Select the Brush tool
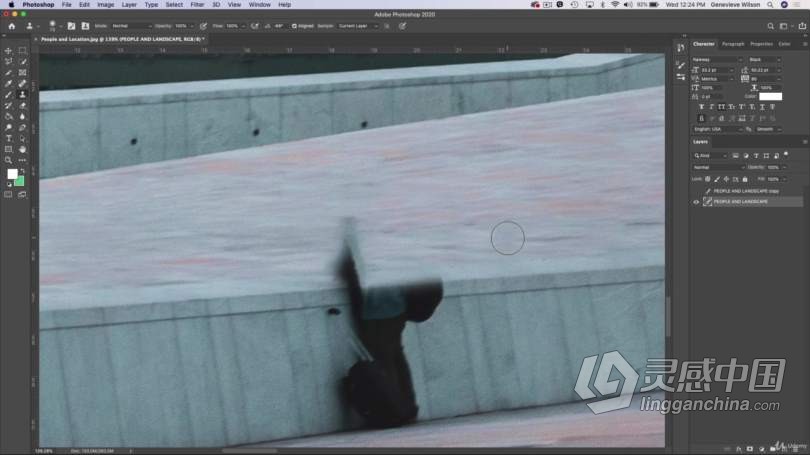 (x=8, y=95)
